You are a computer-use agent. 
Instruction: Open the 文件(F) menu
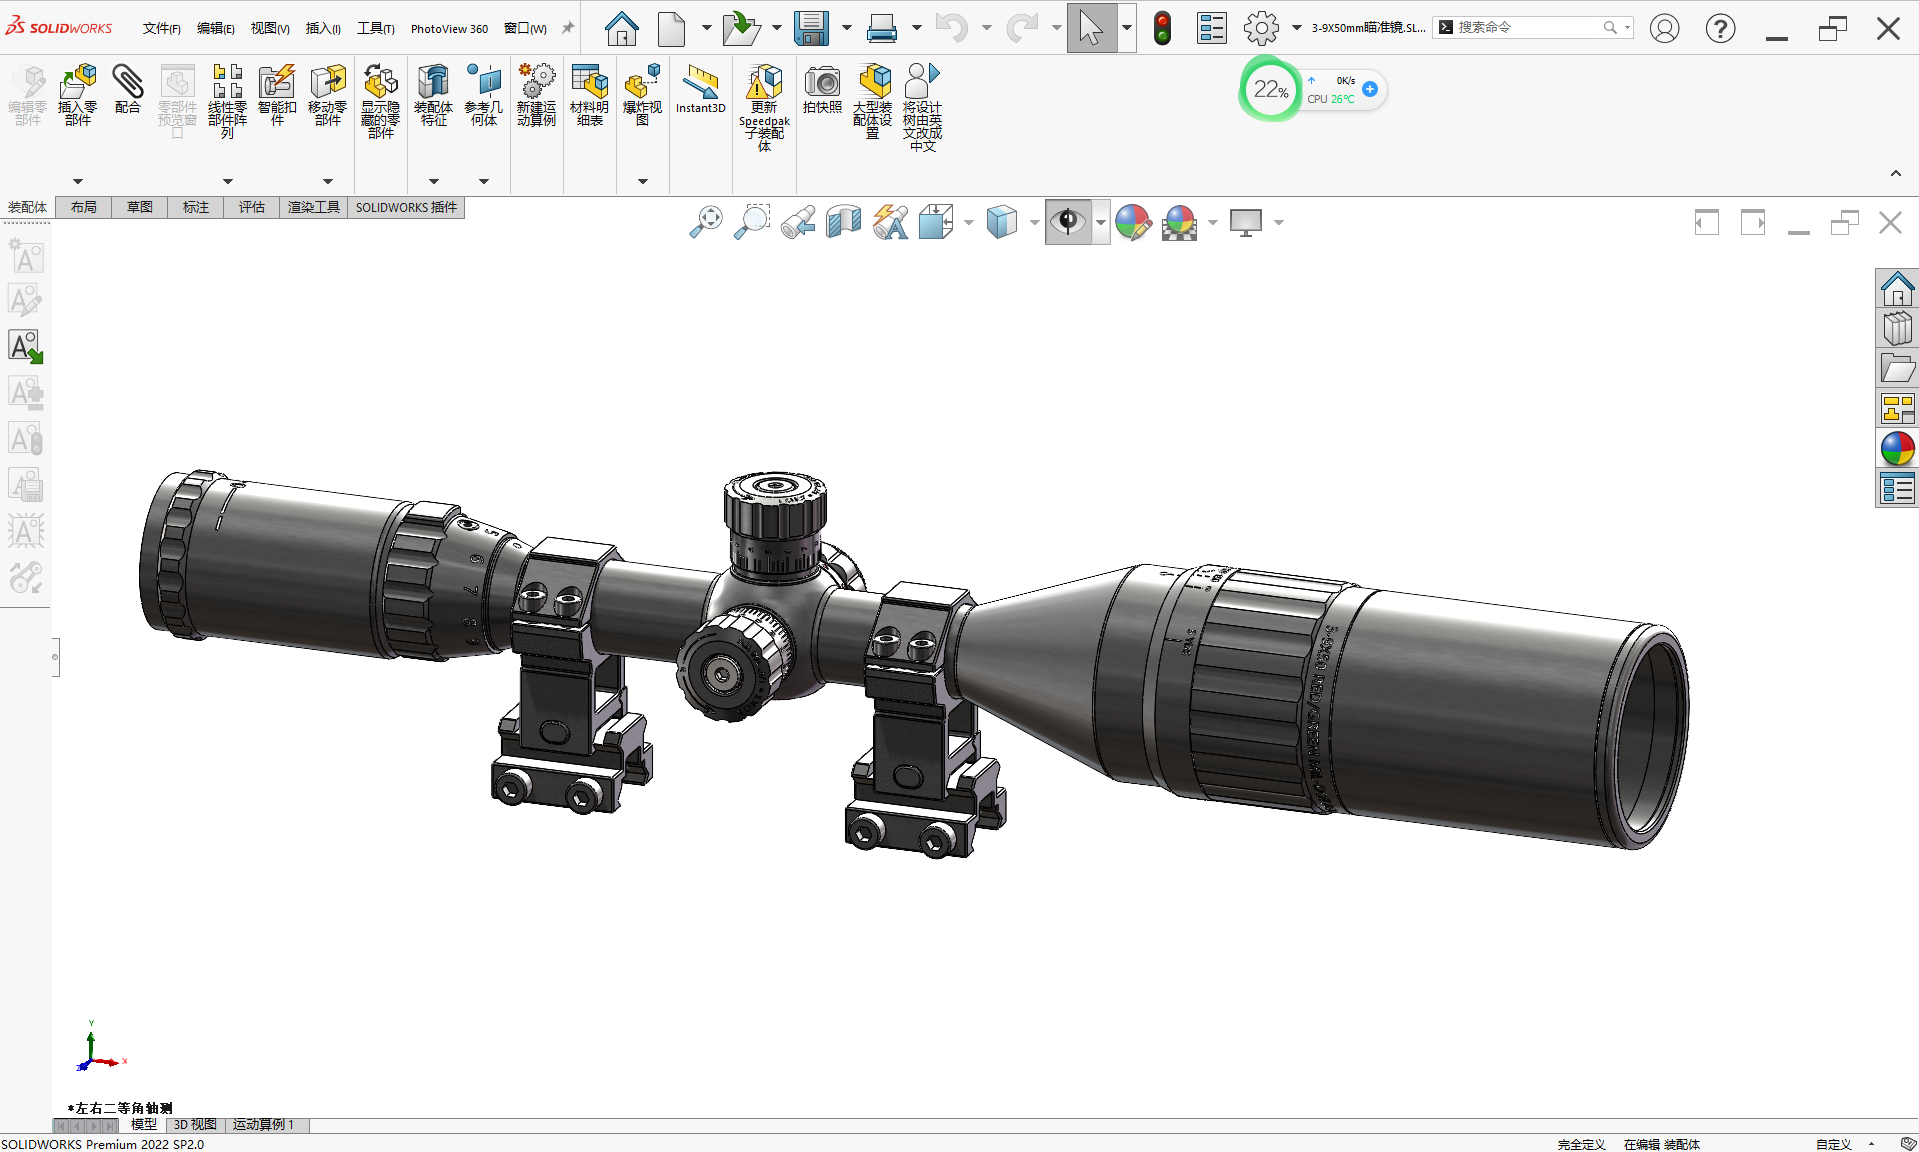click(x=162, y=28)
